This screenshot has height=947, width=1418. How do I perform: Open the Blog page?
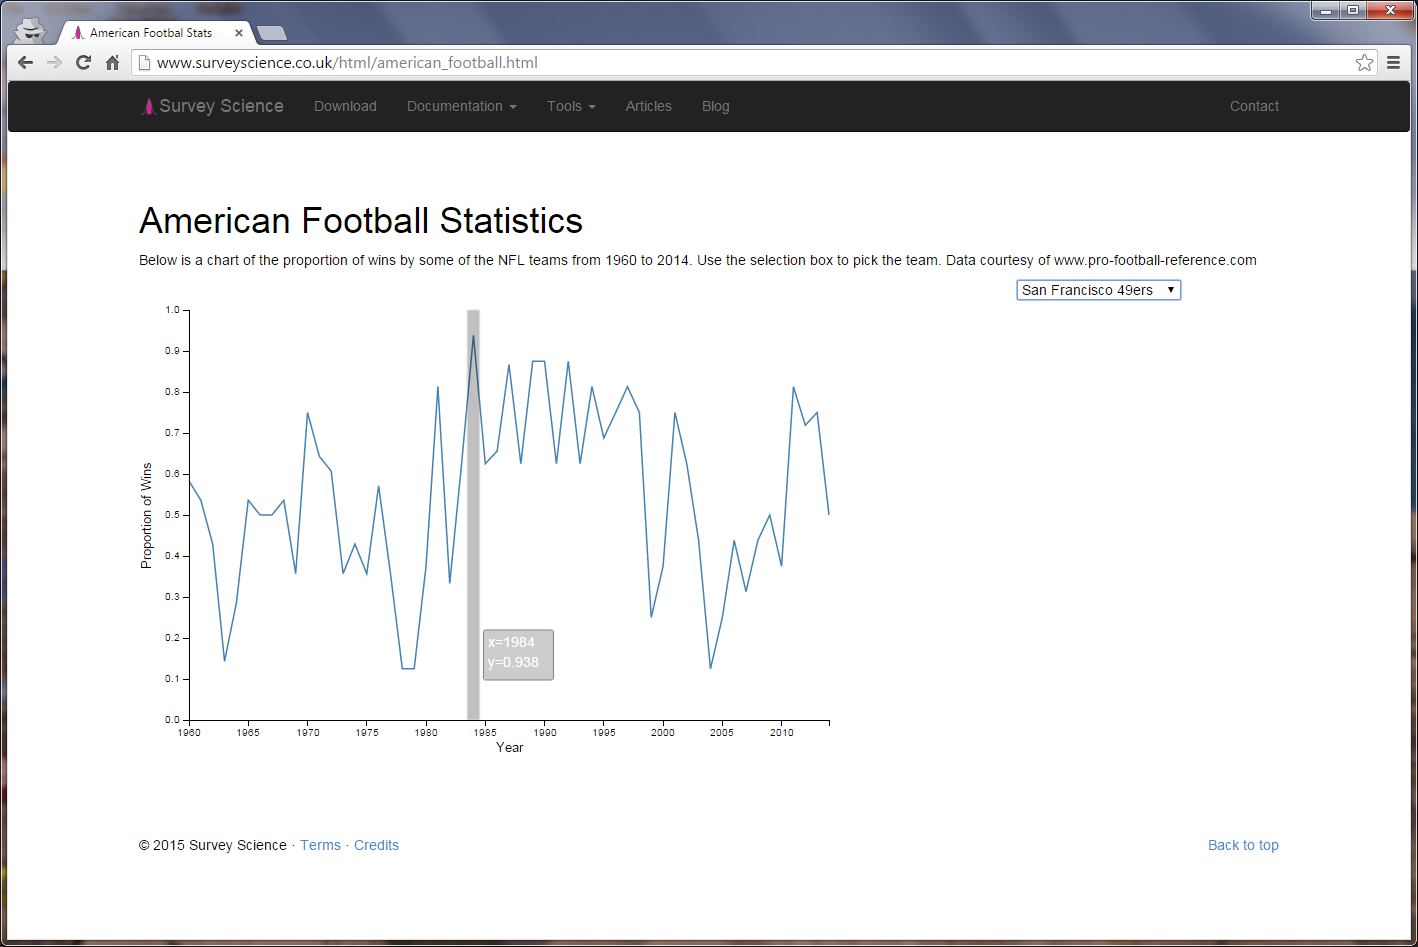[x=715, y=106]
